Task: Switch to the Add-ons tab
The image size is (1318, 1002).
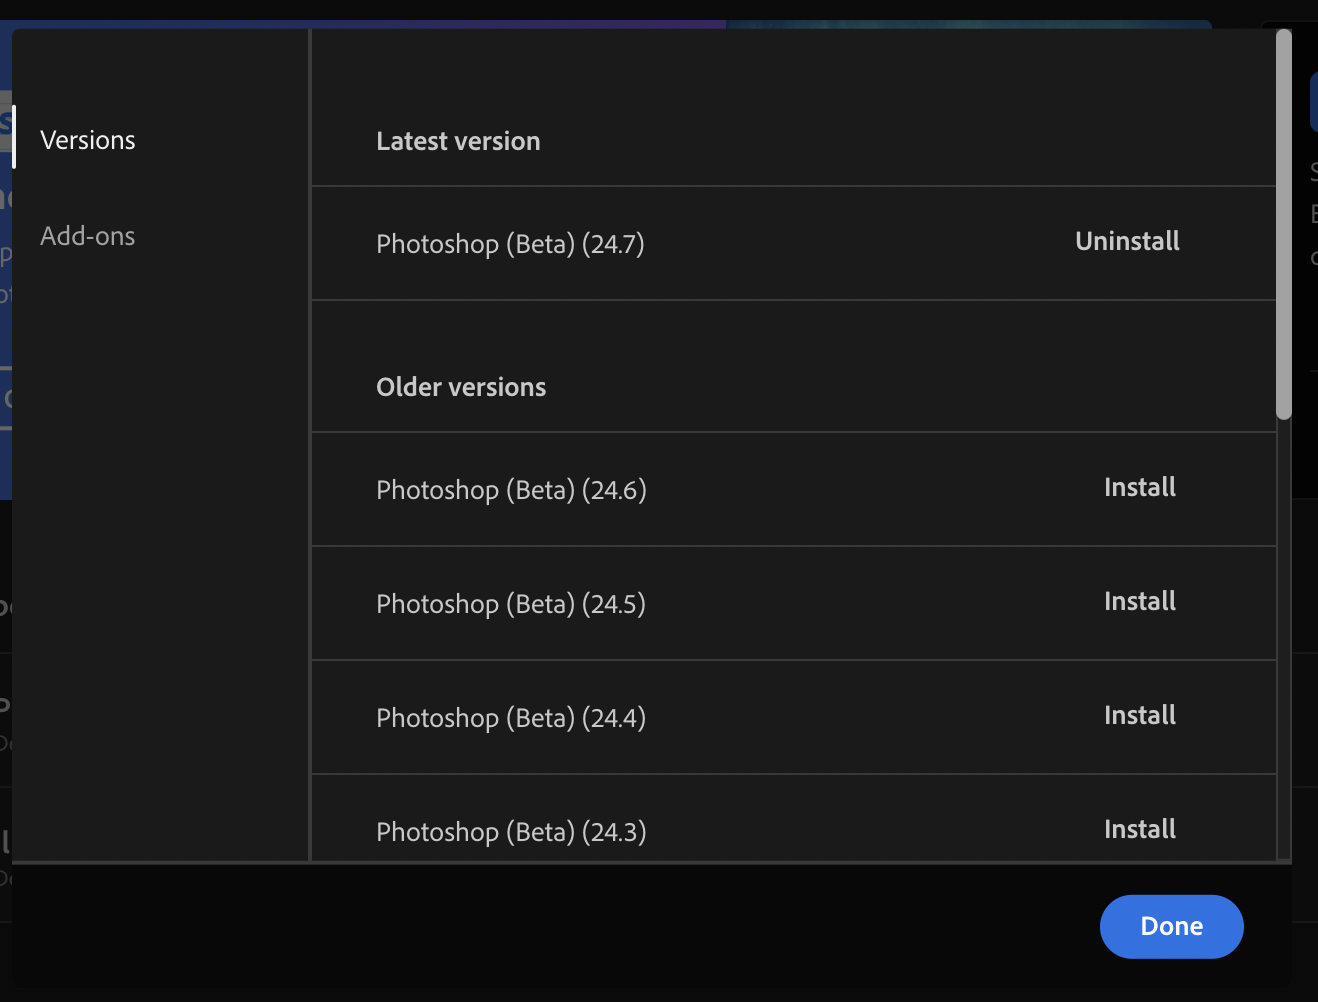Action: [x=88, y=236]
